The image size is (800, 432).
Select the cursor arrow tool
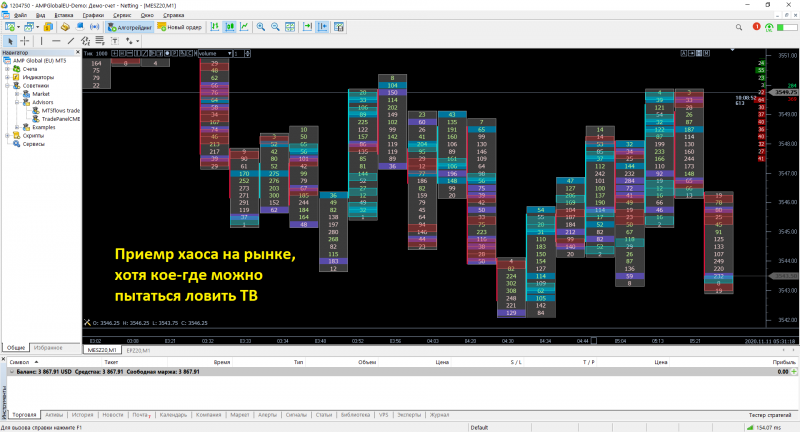tap(10, 41)
